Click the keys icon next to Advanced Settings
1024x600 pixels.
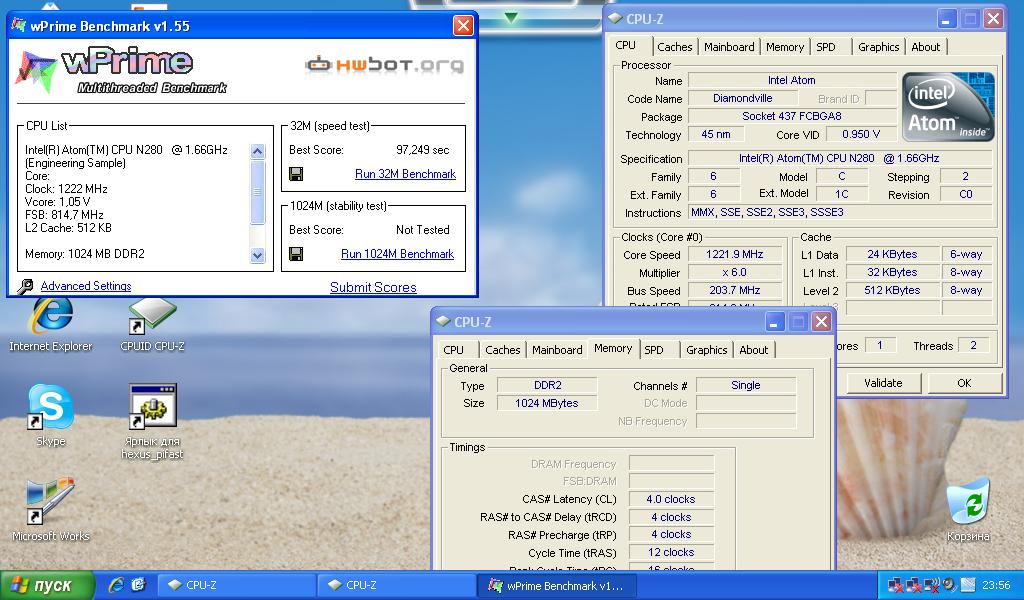pos(25,286)
